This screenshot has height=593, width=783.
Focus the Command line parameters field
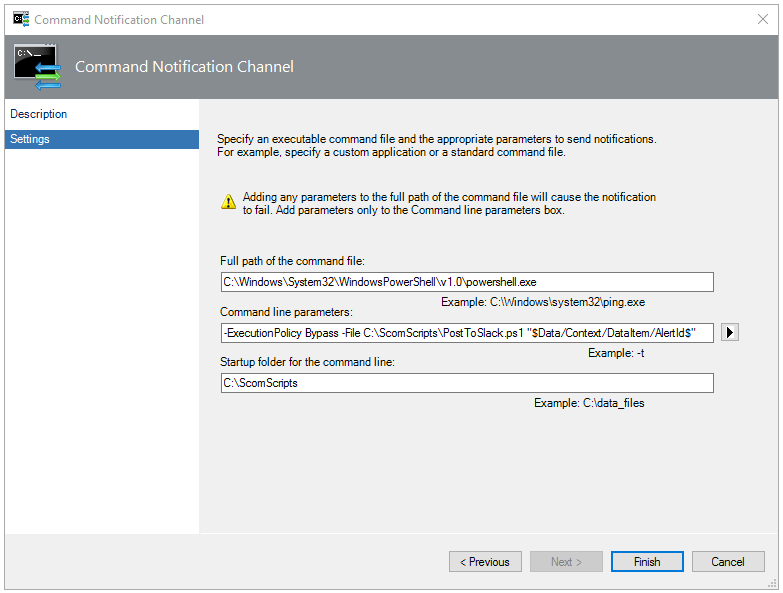pos(467,333)
